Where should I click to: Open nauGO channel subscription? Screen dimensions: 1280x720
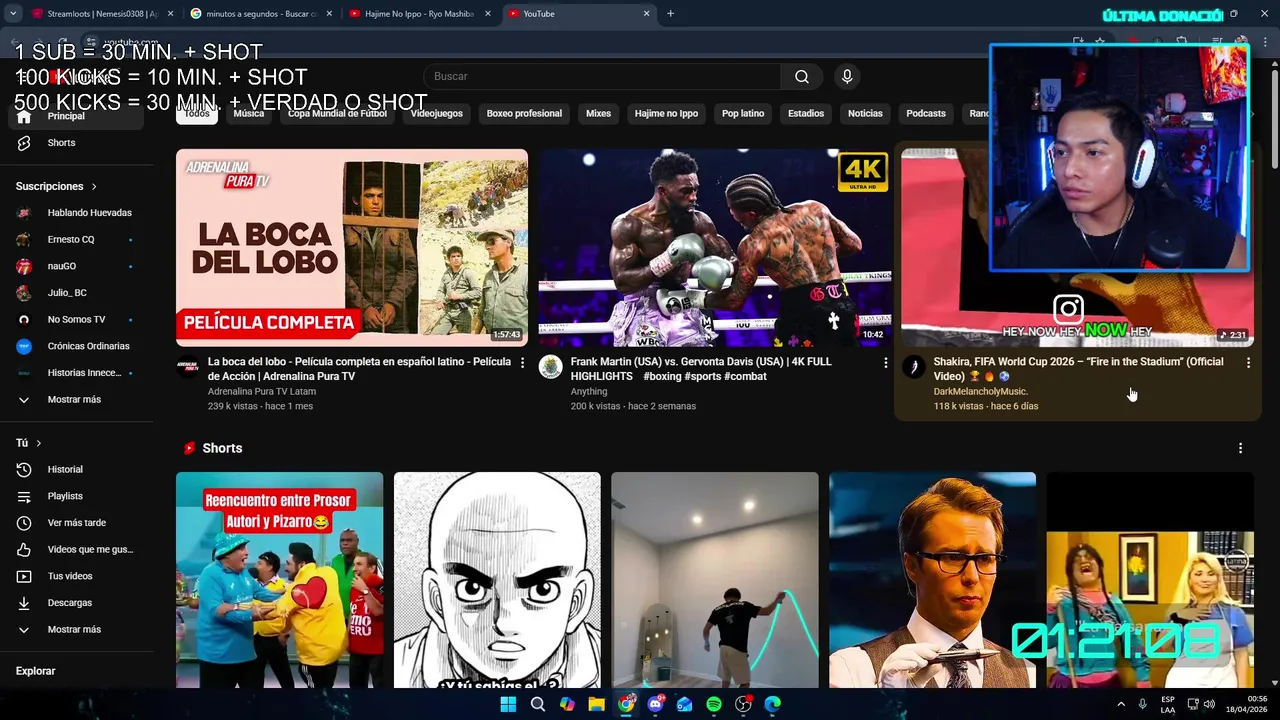(76, 266)
